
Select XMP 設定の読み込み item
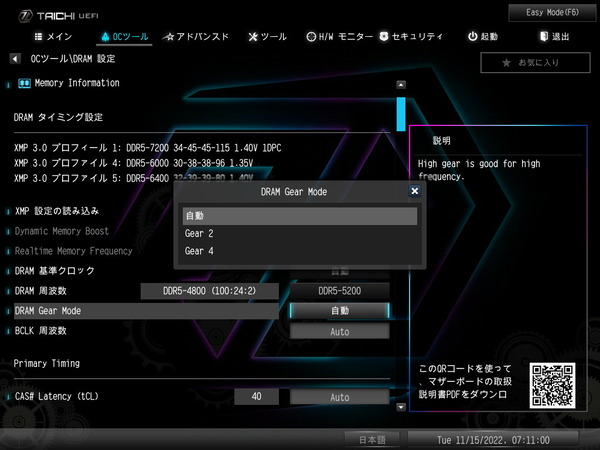coord(57,211)
